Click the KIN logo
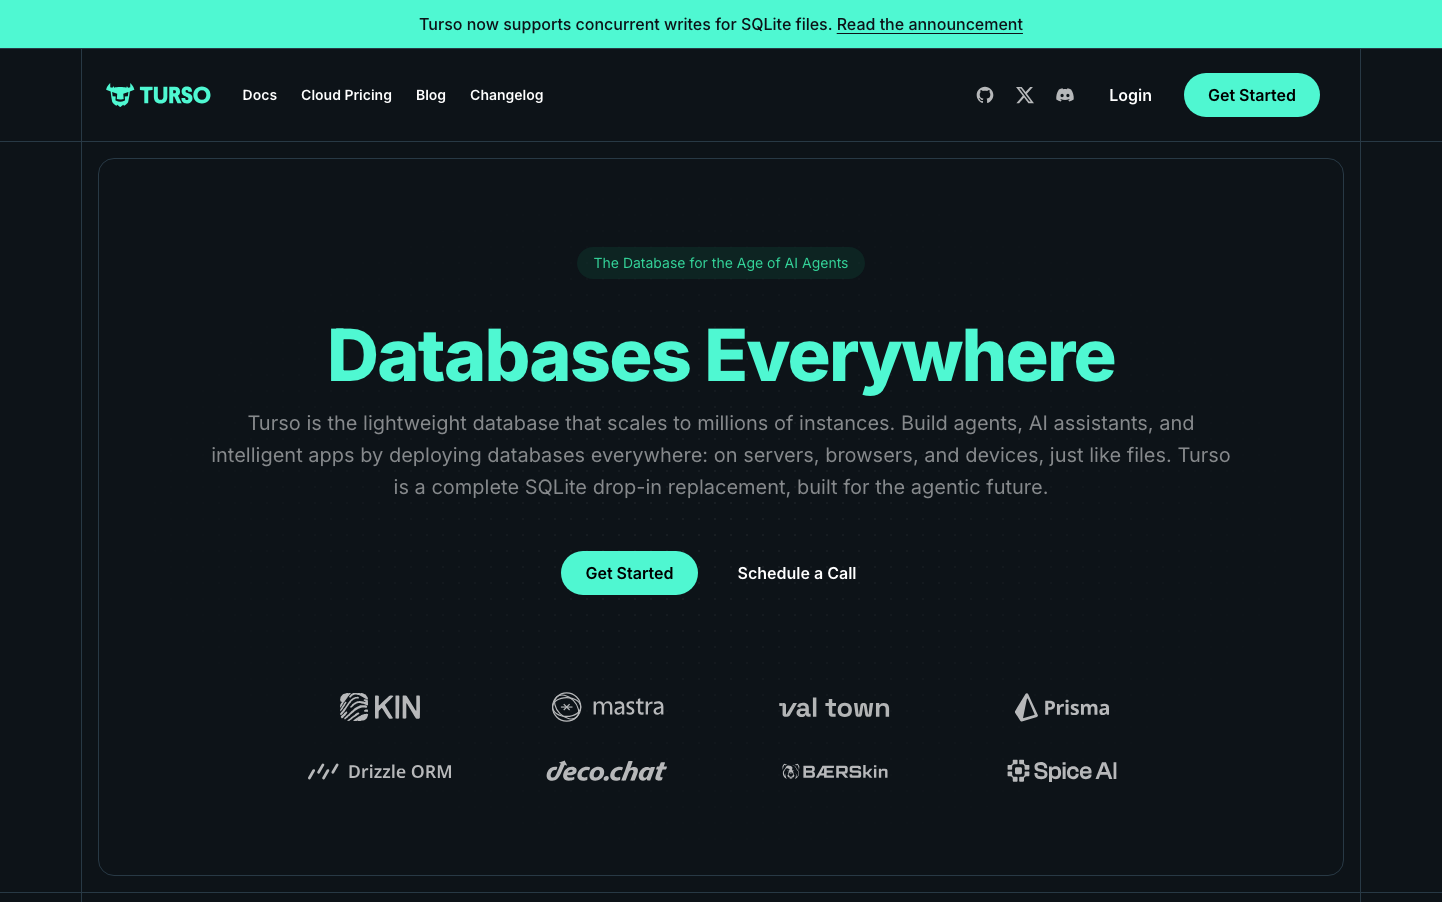The width and height of the screenshot is (1442, 902). (380, 708)
